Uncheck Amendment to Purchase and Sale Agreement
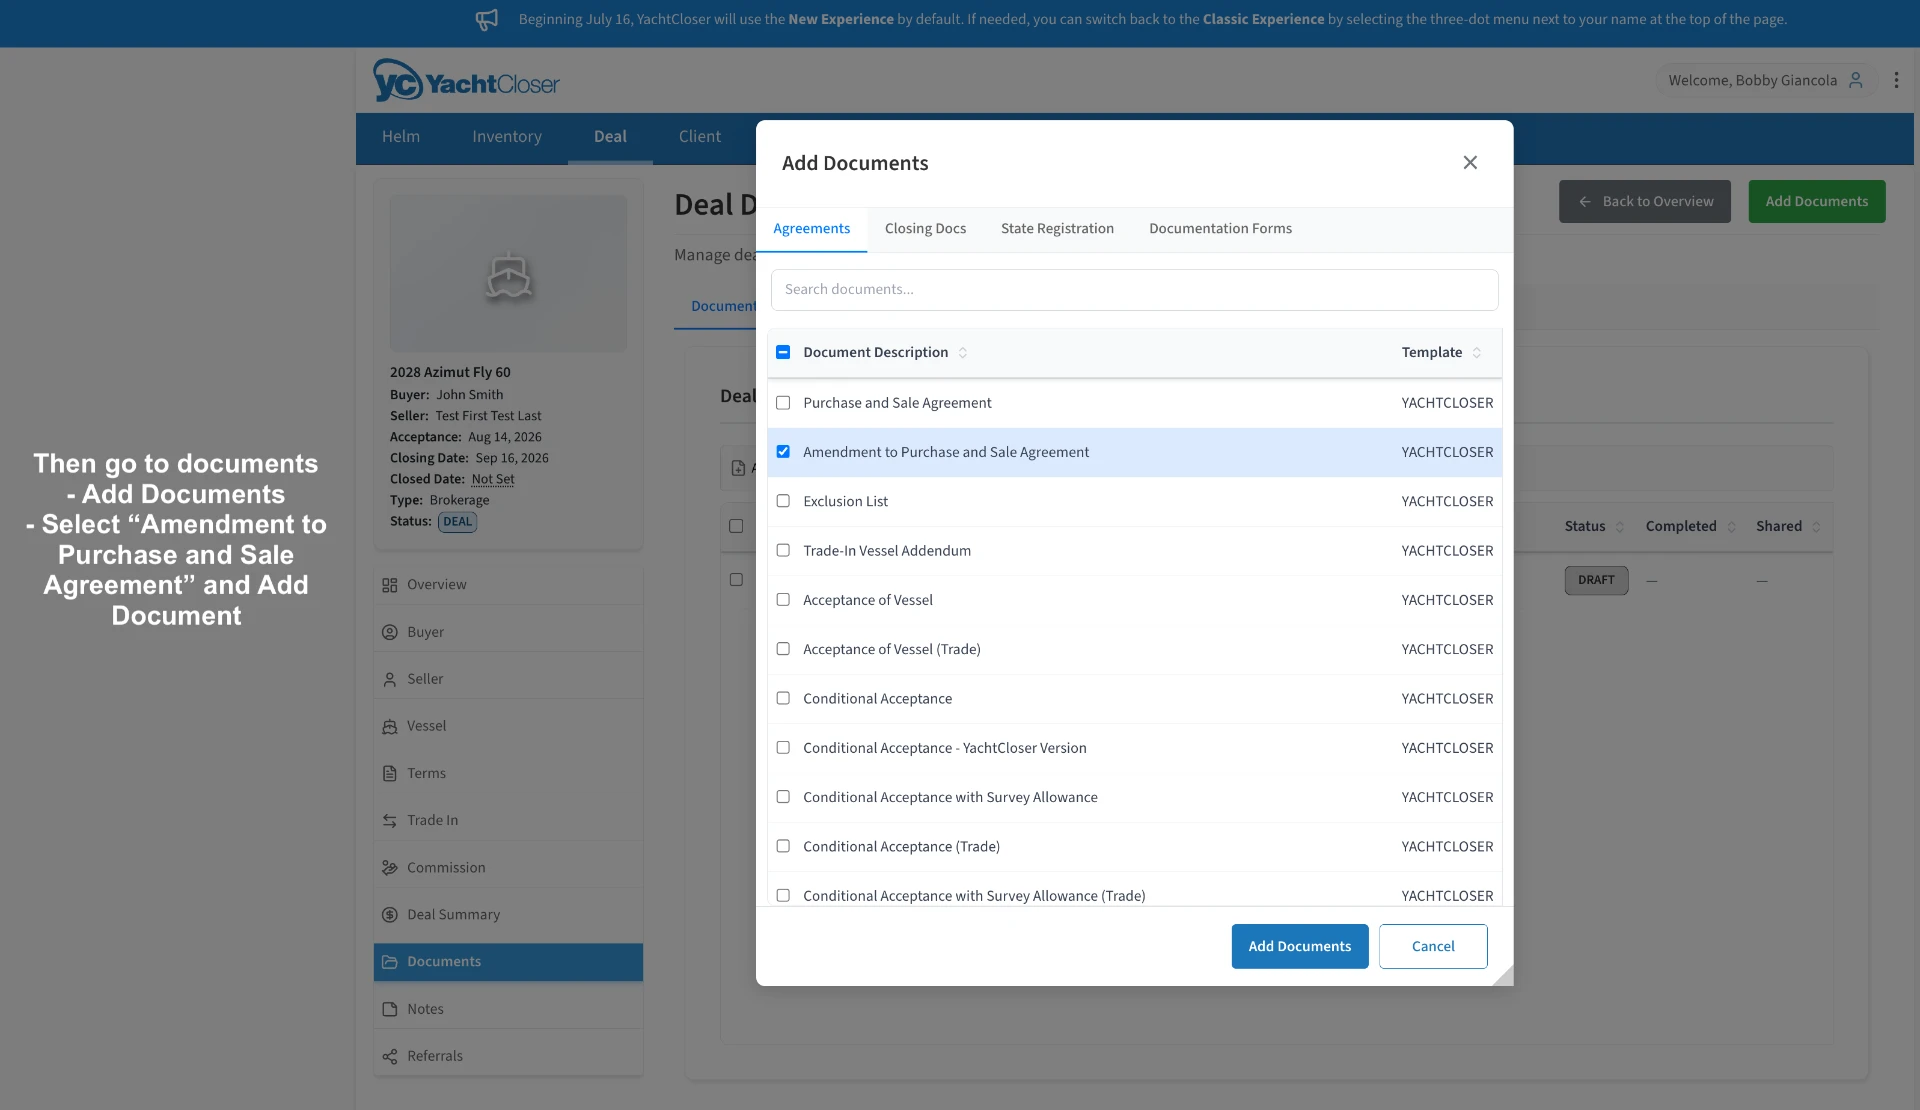Viewport: 1920px width, 1110px height. [x=783, y=452]
